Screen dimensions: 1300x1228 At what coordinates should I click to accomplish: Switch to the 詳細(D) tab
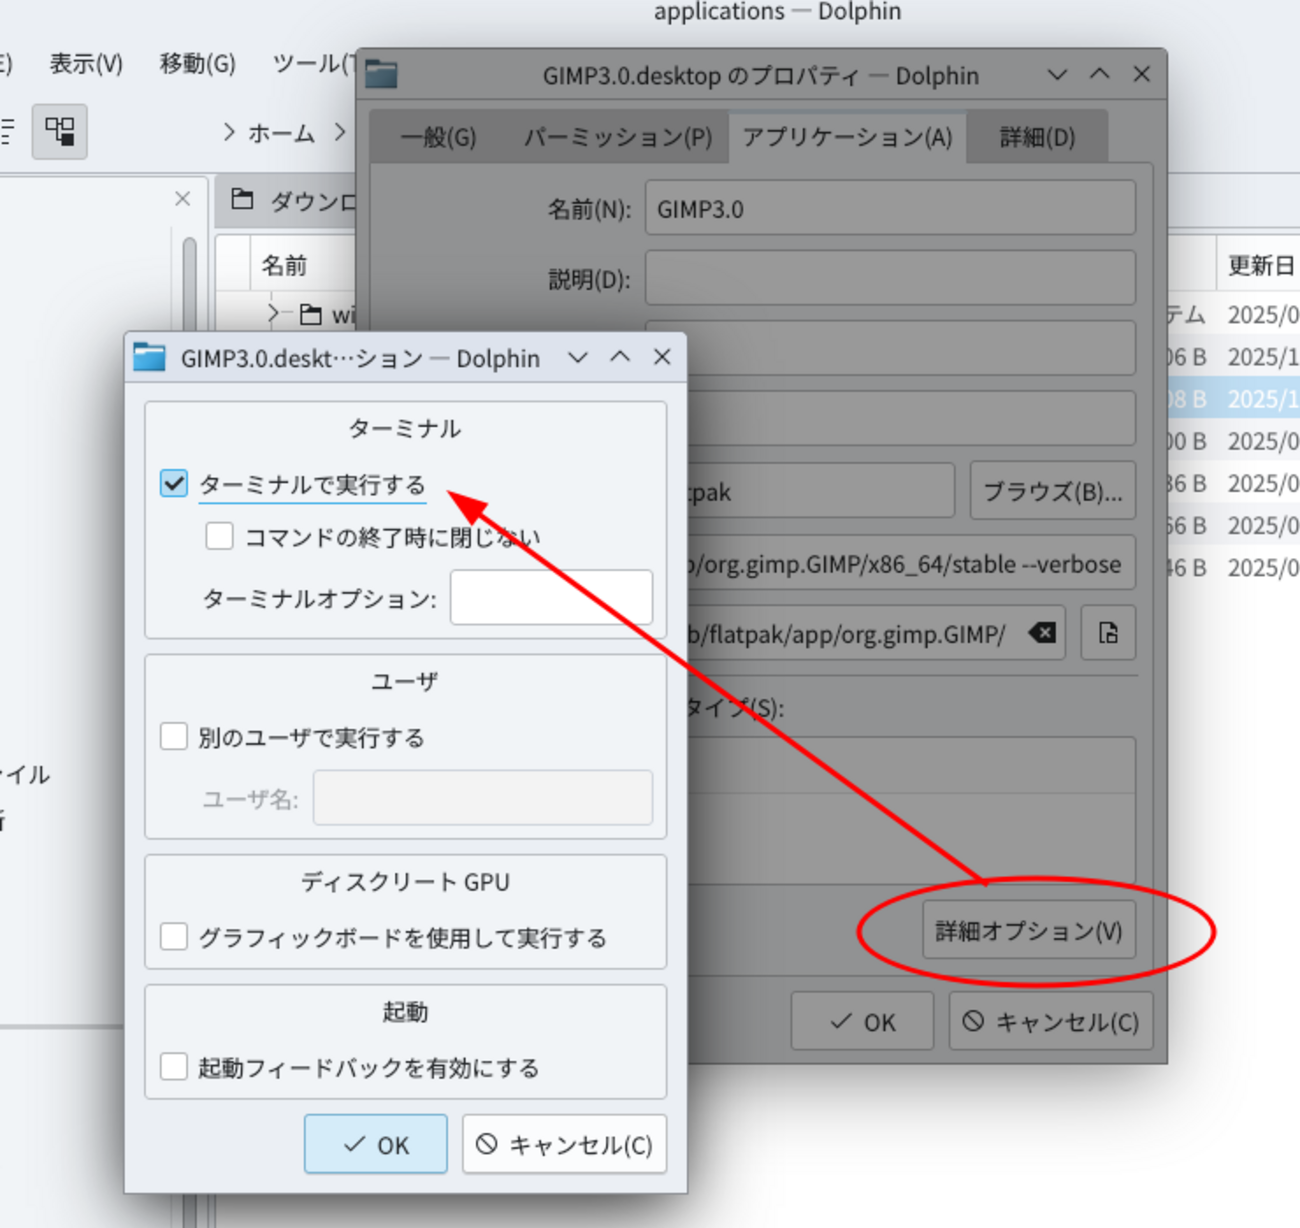tap(1037, 137)
